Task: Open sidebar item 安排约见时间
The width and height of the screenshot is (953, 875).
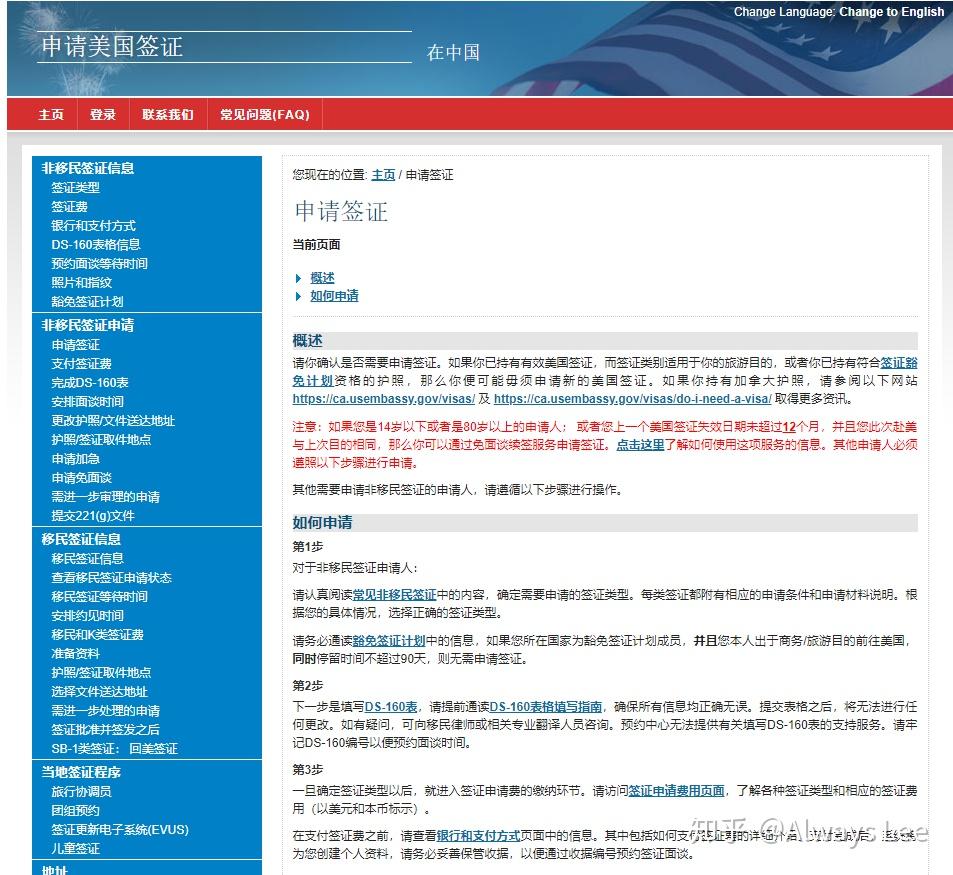Action: pos(88,616)
